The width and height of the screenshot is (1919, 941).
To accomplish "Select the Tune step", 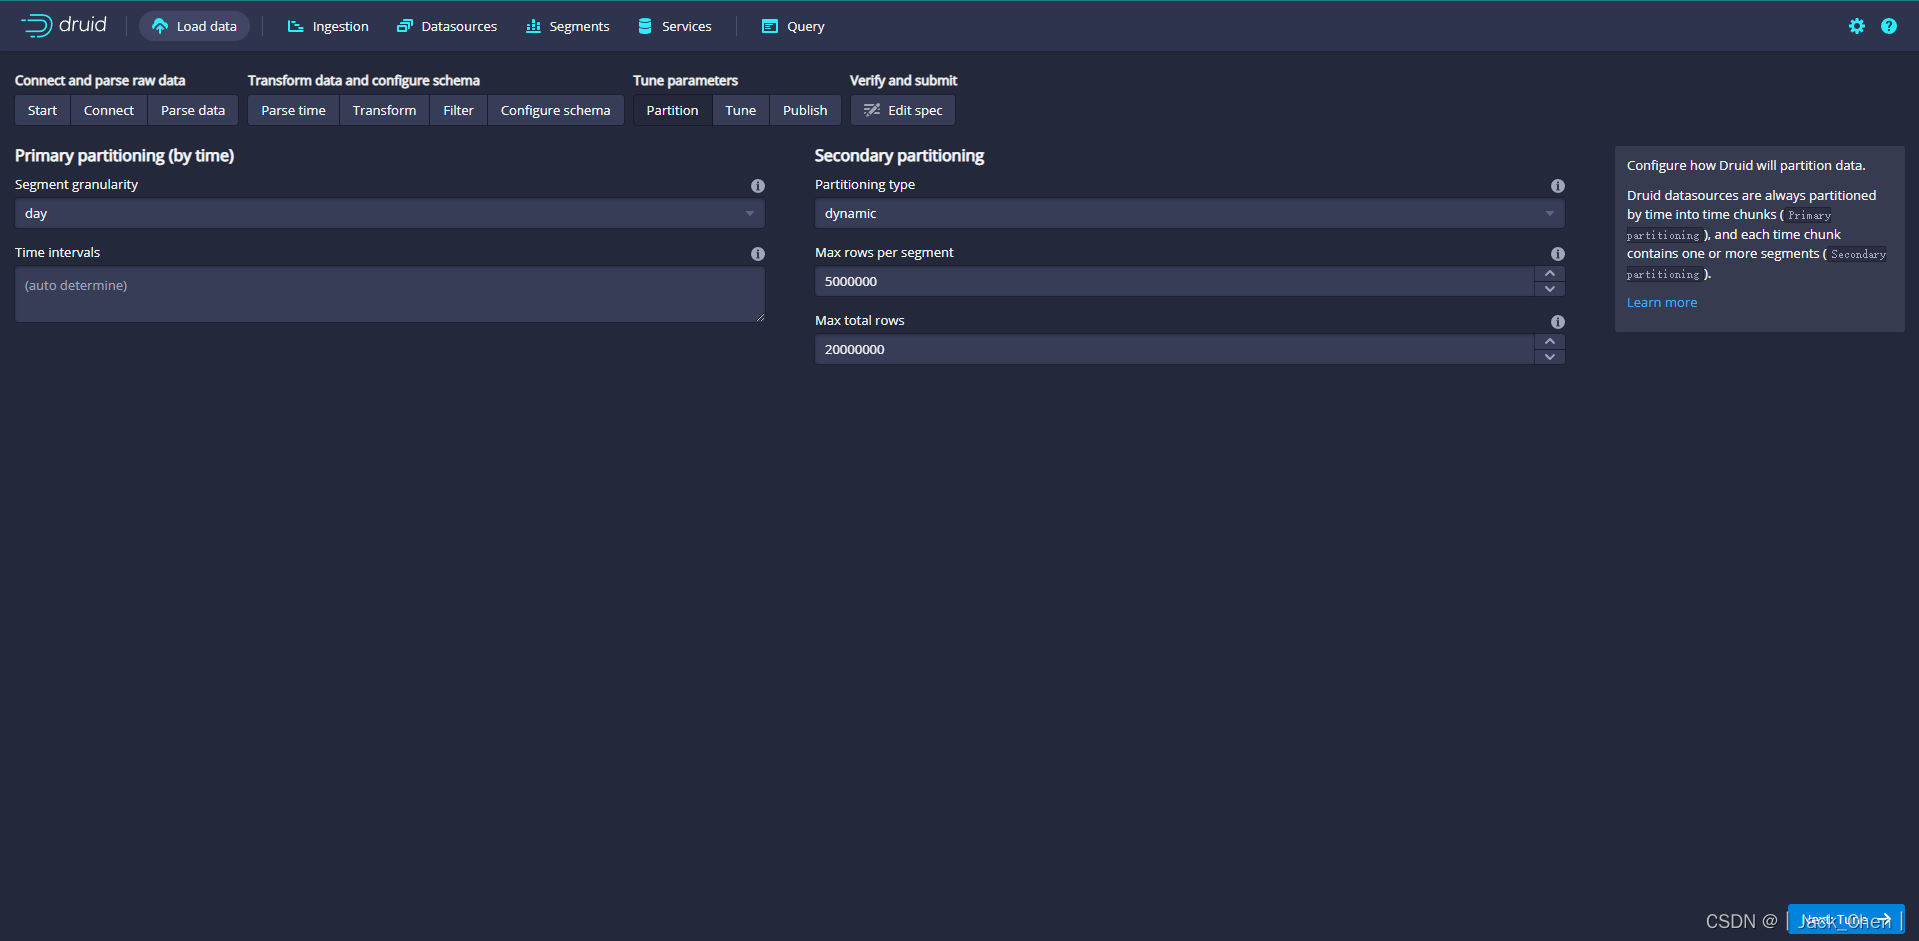I will point(740,110).
